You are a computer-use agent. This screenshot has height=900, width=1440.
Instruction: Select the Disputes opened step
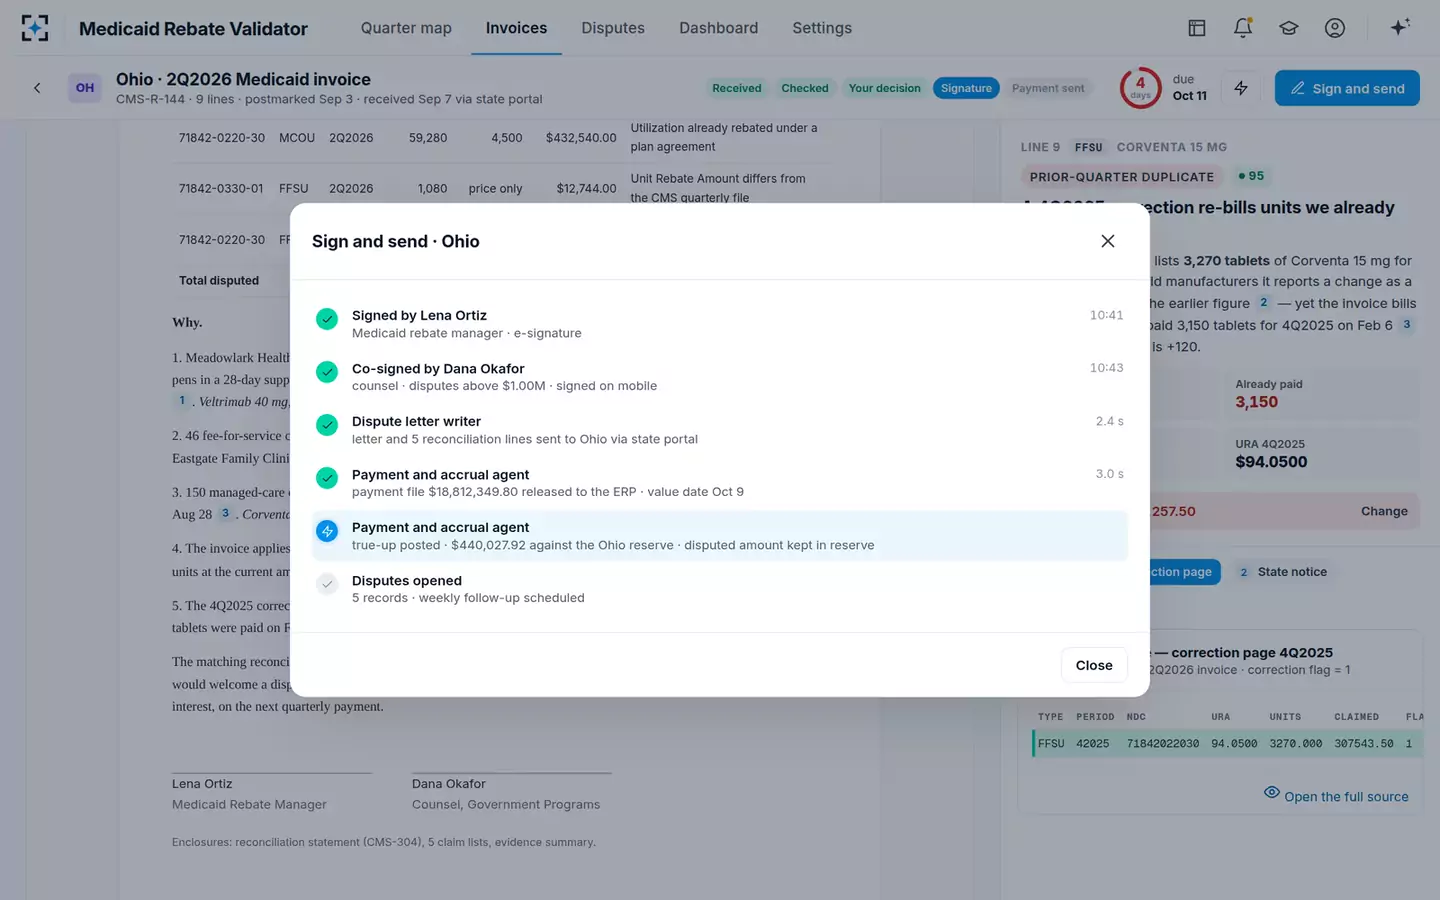pyautogui.click(x=719, y=589)
